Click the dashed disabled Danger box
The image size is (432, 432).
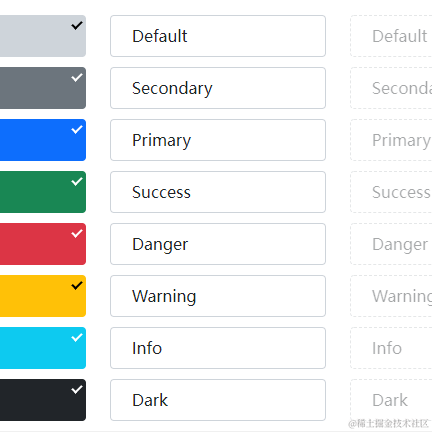(x=391, y=244)
